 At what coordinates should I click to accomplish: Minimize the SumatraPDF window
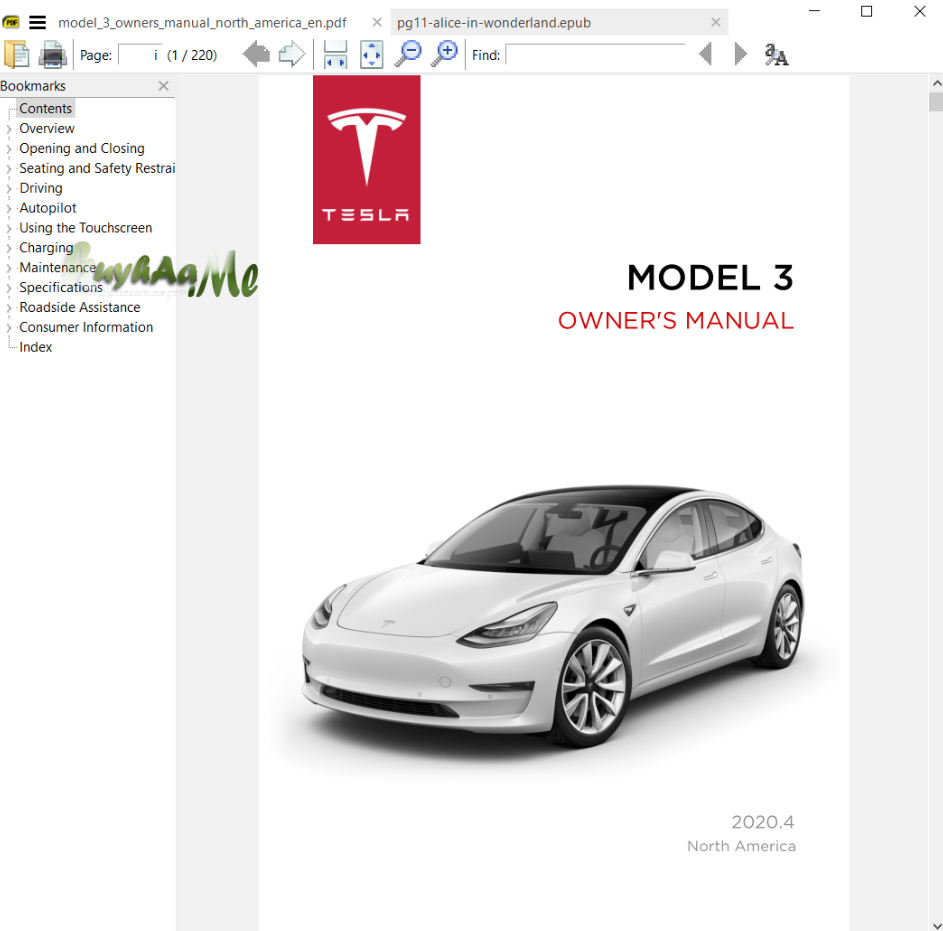[814, 11]
